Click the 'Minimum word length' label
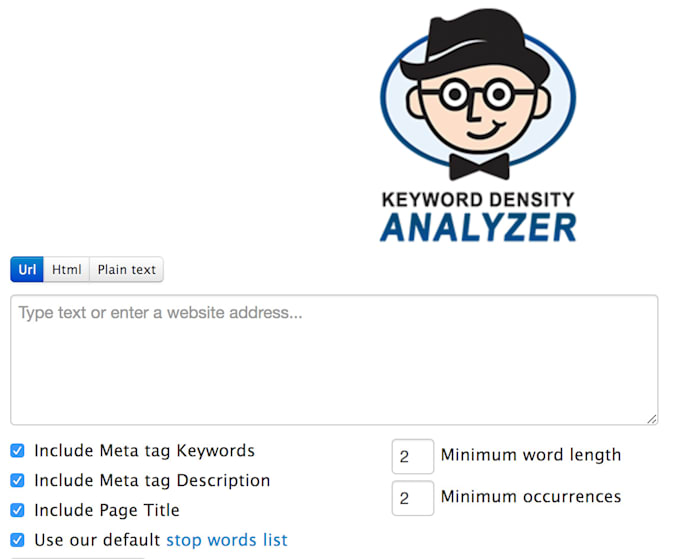680x559 pixels. [531, 456]
